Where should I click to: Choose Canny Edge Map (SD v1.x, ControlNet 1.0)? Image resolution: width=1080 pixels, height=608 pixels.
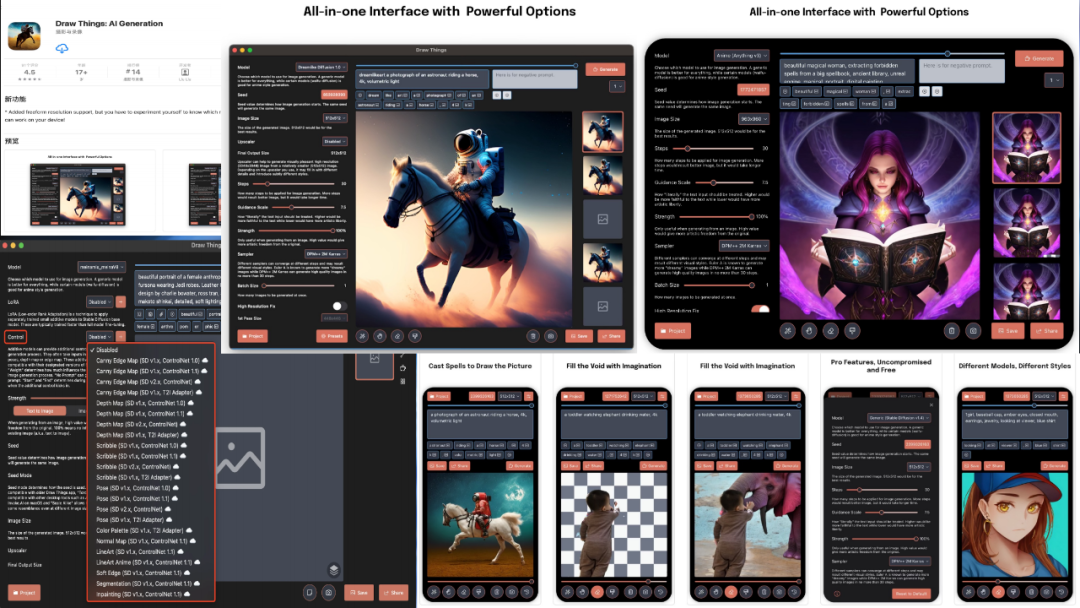tap(151, 360)
